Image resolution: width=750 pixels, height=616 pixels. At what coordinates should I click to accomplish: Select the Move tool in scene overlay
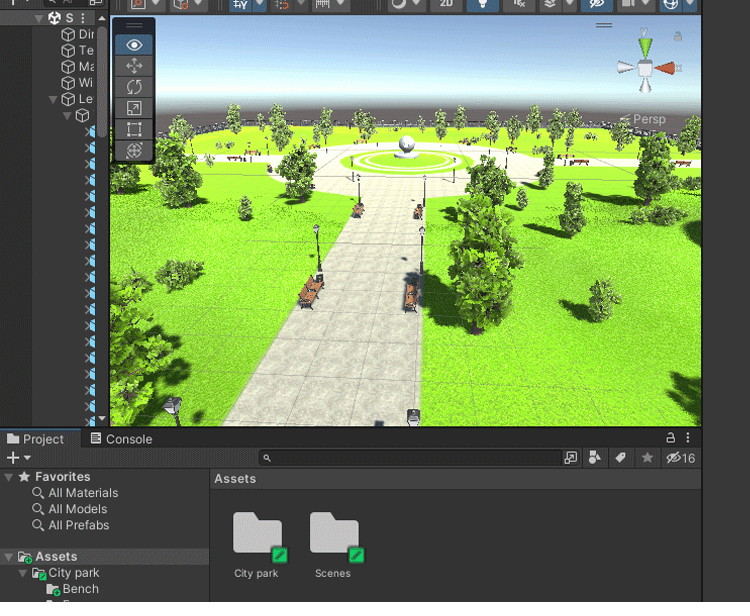(x=135, y=66)
